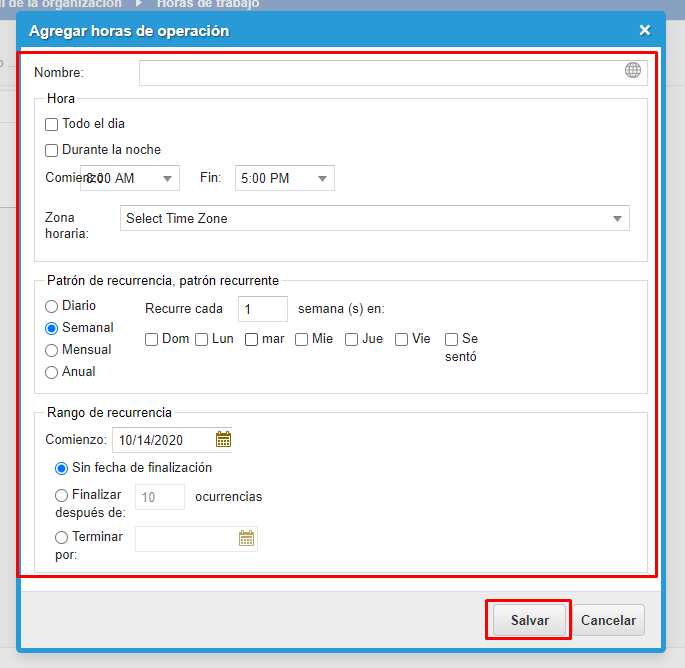Enable the Todo el dia checkbox

tap(52, 124)
